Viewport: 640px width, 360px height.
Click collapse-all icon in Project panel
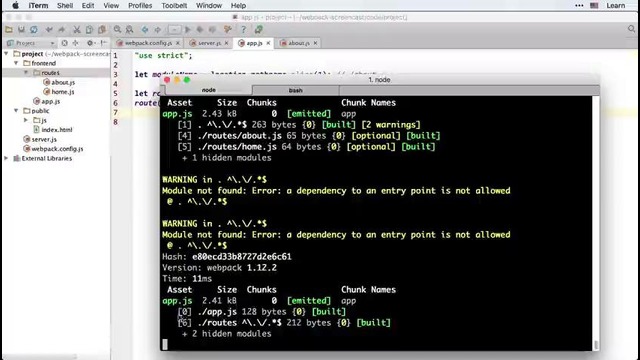pos(76,43)
